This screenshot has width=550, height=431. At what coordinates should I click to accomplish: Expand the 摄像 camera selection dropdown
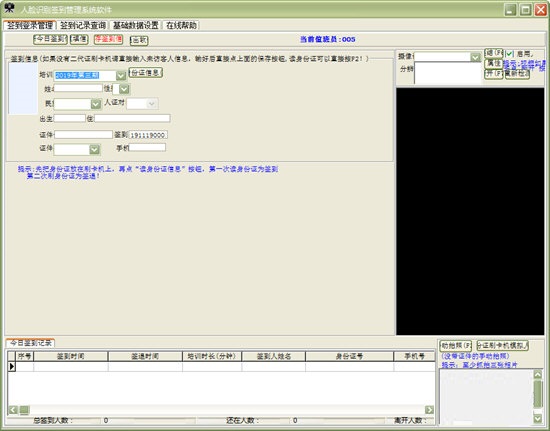(475, 57)
